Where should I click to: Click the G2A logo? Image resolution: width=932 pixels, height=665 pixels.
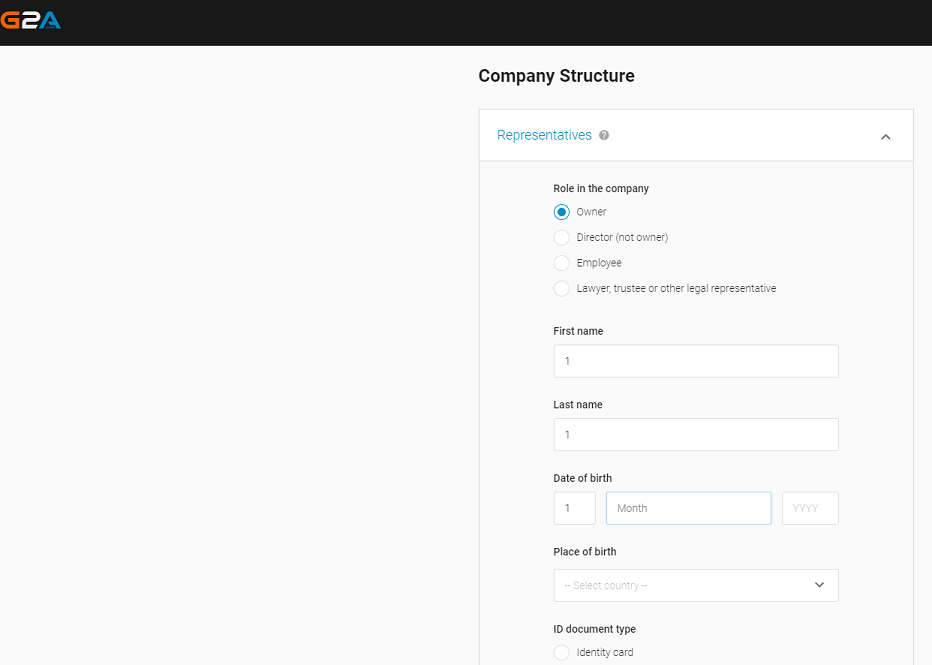(31, 20)
